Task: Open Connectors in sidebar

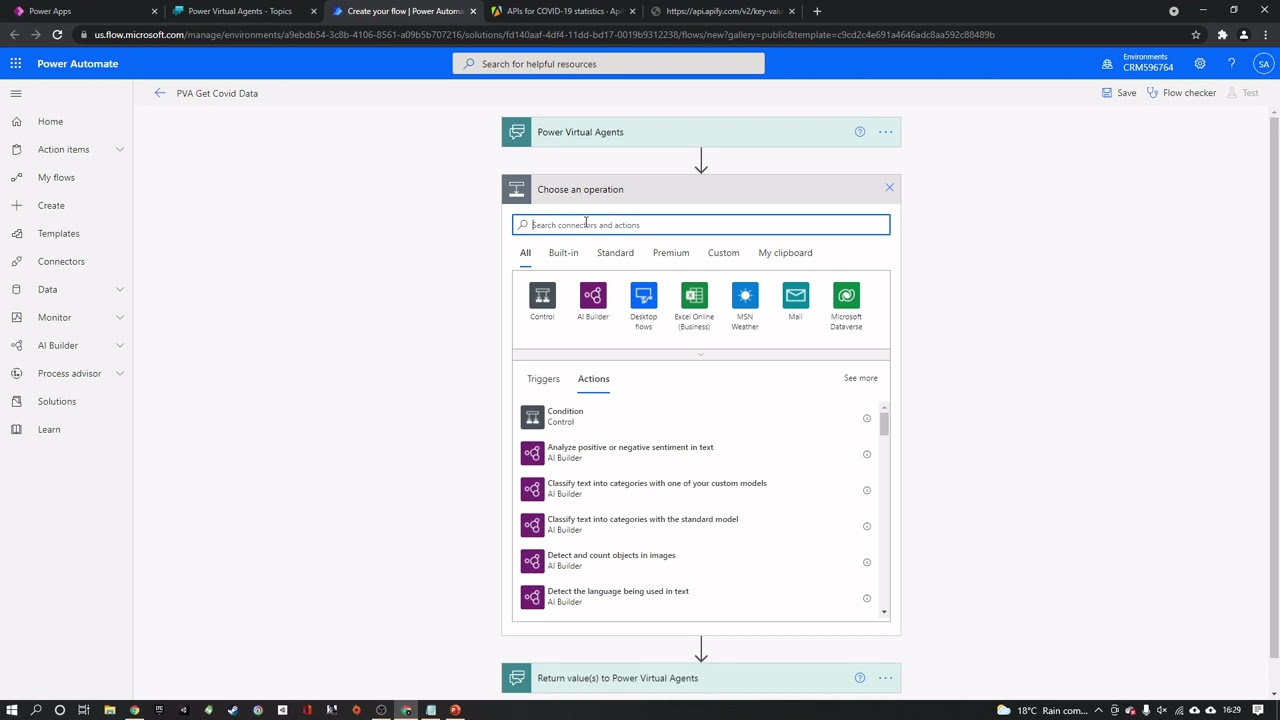Action: (61, 261)
